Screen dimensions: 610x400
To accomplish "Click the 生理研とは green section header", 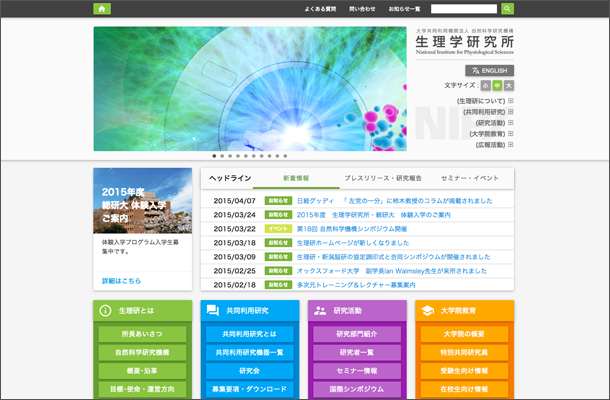I will pyautogui.click(x=143, y=311).
